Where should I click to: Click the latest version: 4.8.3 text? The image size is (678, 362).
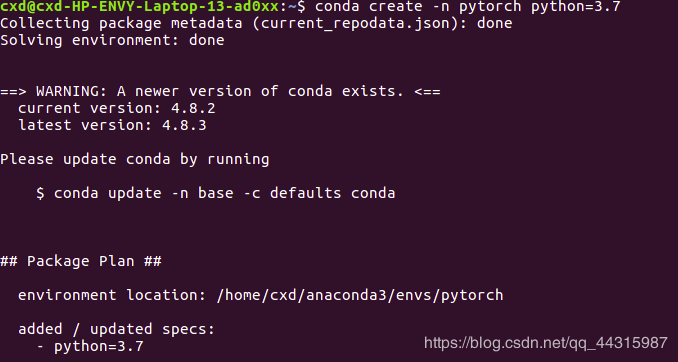(x=112, y=125)
